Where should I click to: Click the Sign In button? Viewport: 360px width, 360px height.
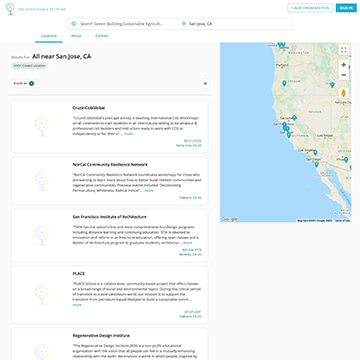tap(346, 8)
